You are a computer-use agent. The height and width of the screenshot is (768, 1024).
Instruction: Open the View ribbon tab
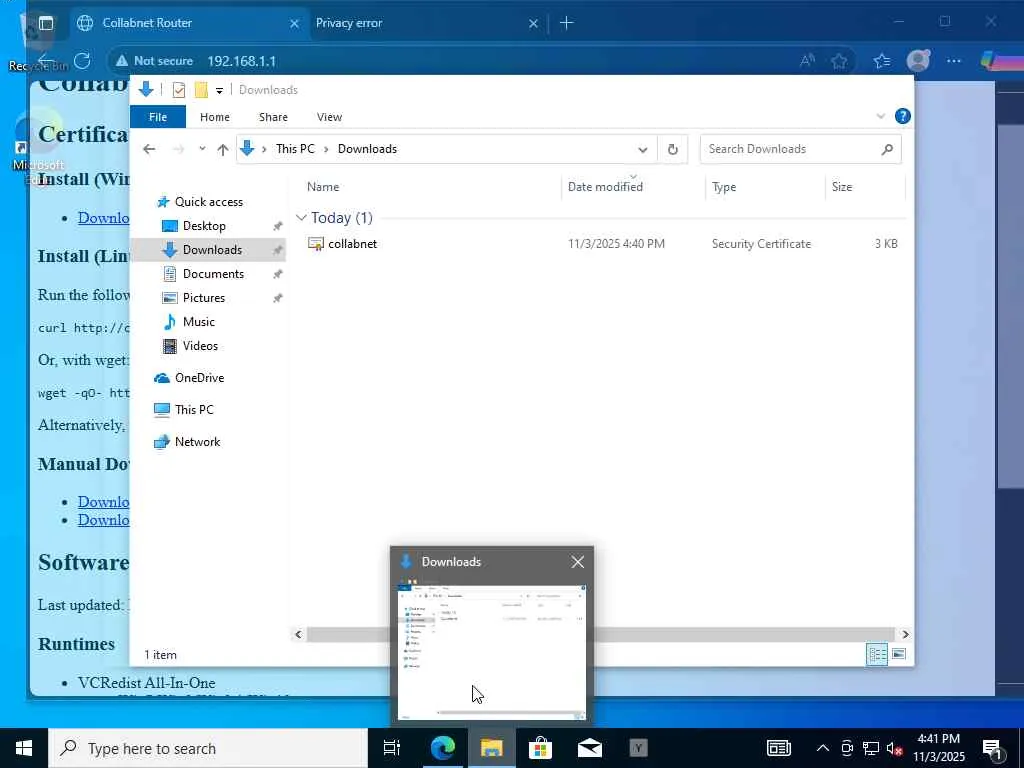(x=329, y=117)
